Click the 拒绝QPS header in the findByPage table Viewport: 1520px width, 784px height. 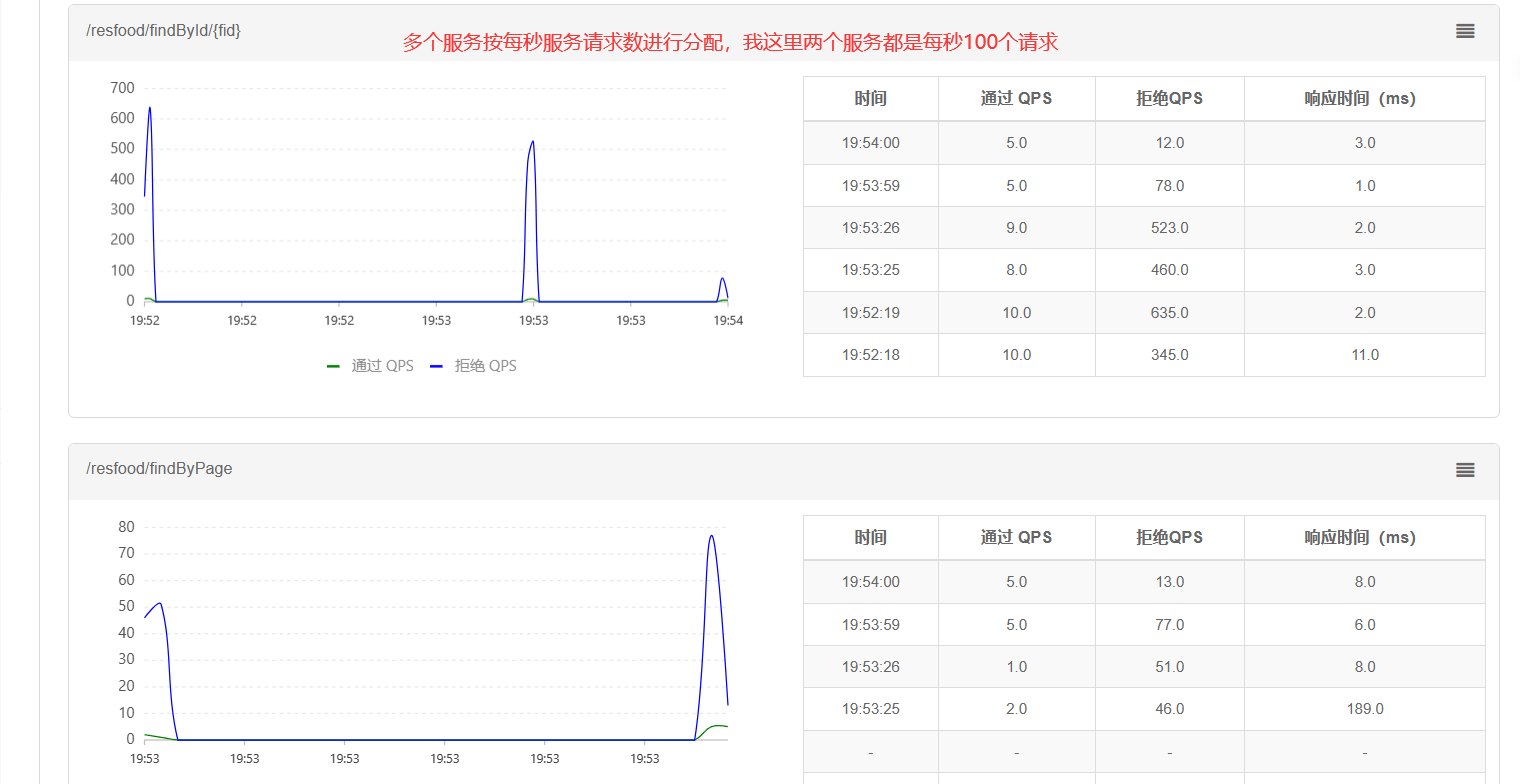click(x=1169, y=538)
